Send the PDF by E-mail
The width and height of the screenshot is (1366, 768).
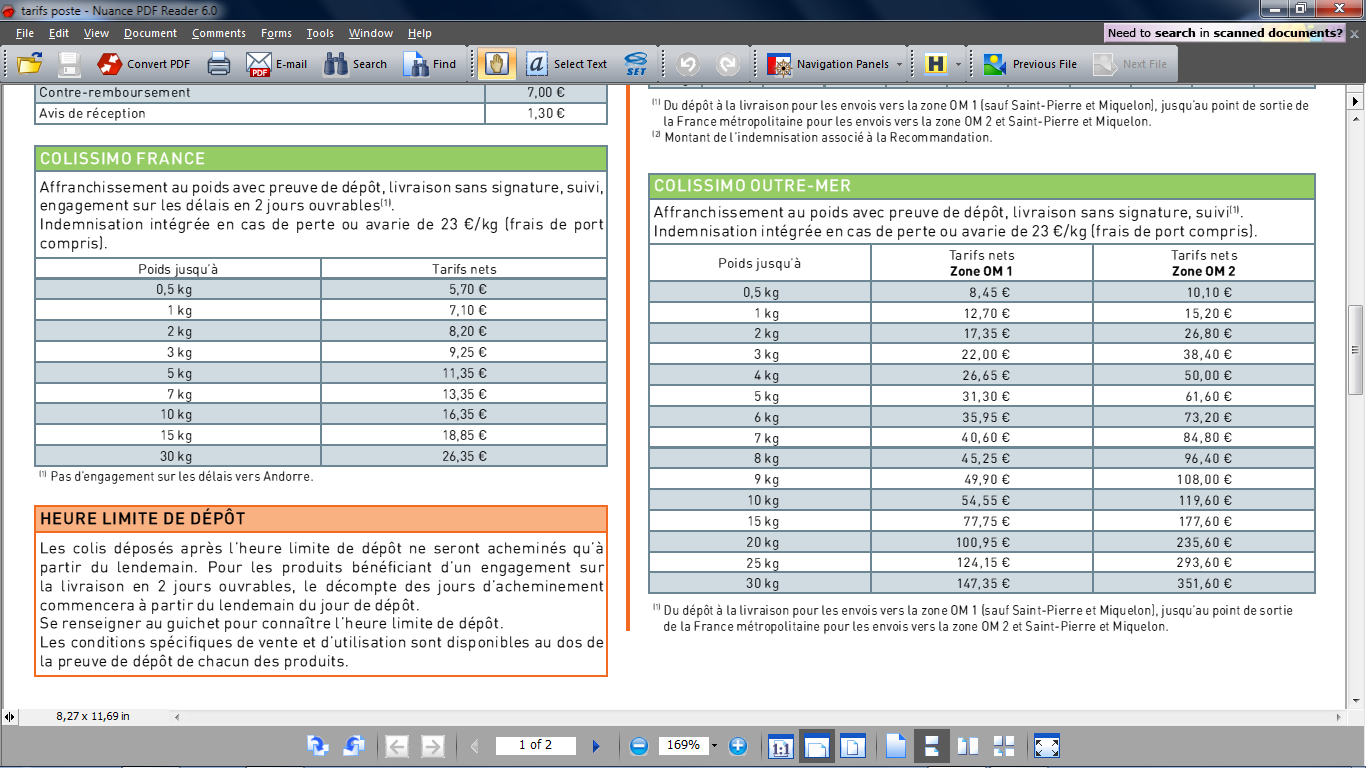(277, 64)
